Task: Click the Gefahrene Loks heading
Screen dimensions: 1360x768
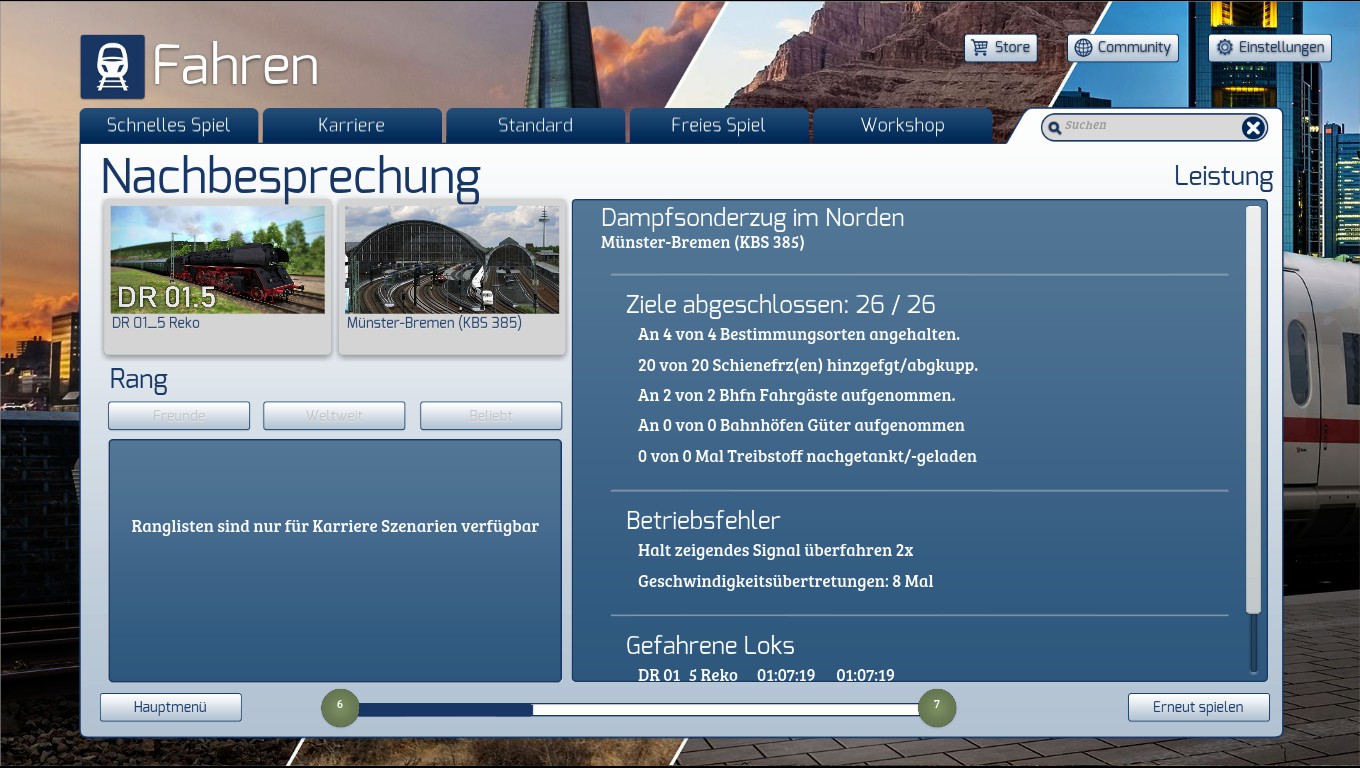Action: 710,645
